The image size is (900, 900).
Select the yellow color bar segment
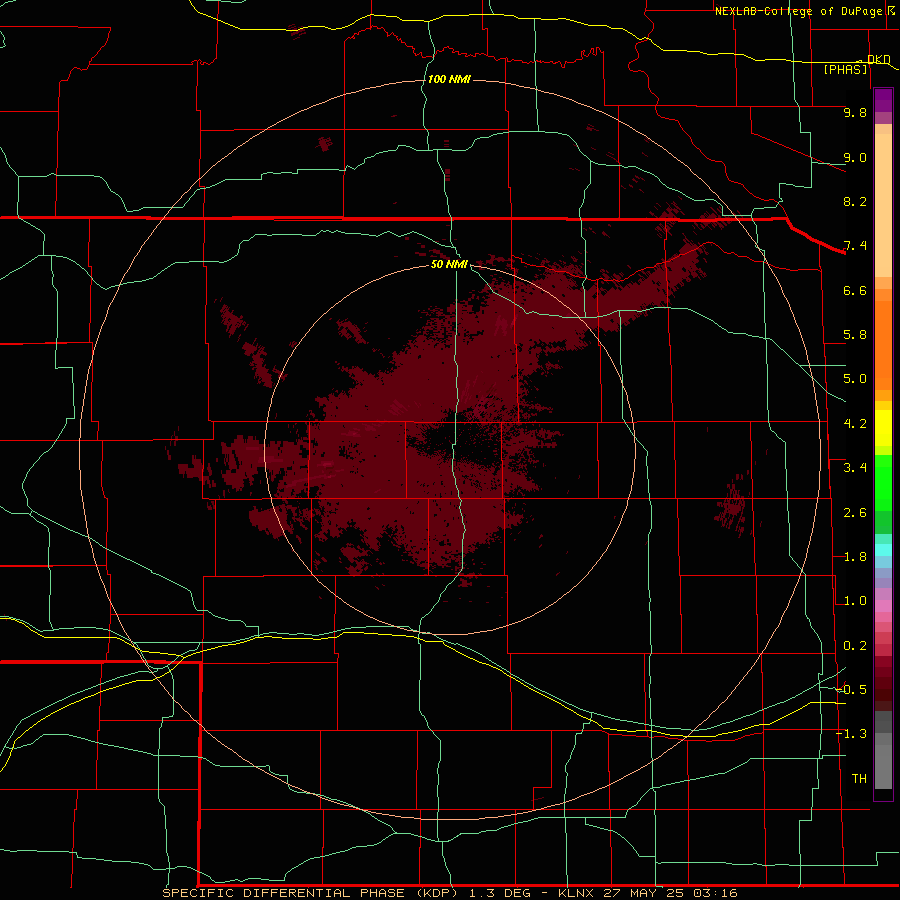pyautogui.click(x=883, y=428)
